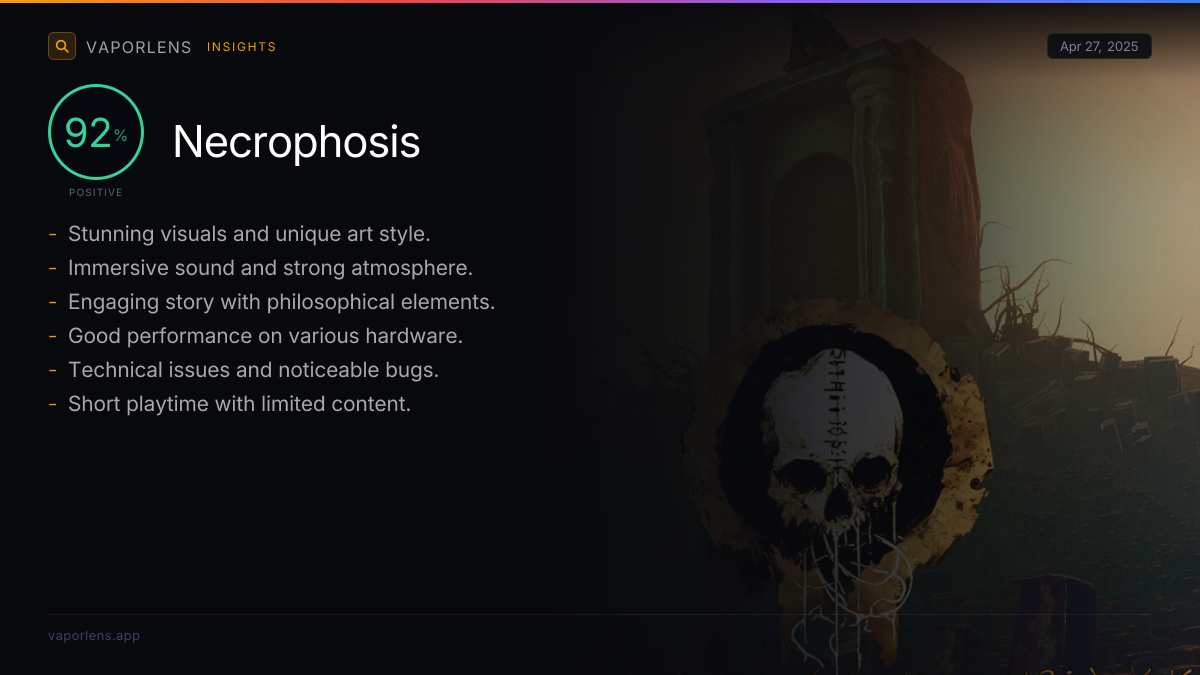Click the dash bullet before Short playtime
This screenshot has width=1200, height=675.
52,404
